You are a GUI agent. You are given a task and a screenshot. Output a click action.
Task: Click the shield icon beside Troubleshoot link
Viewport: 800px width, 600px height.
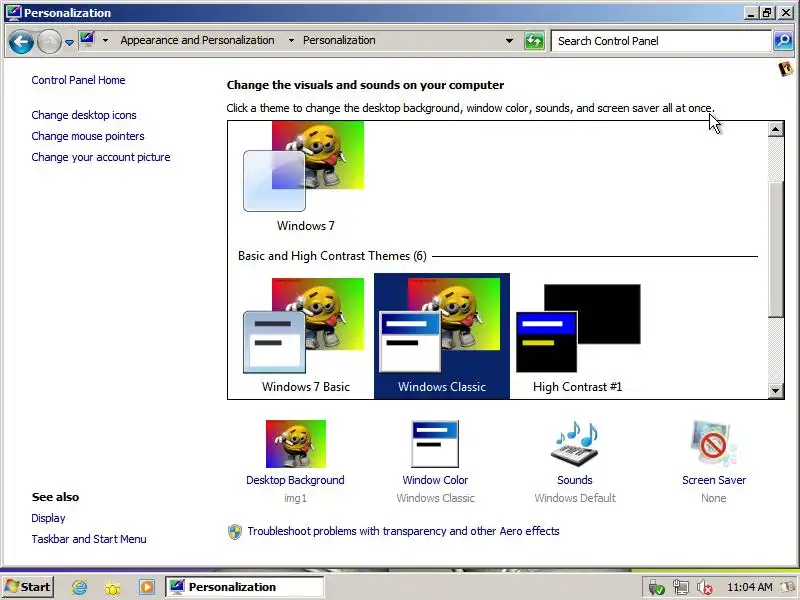tap(235, 532)
